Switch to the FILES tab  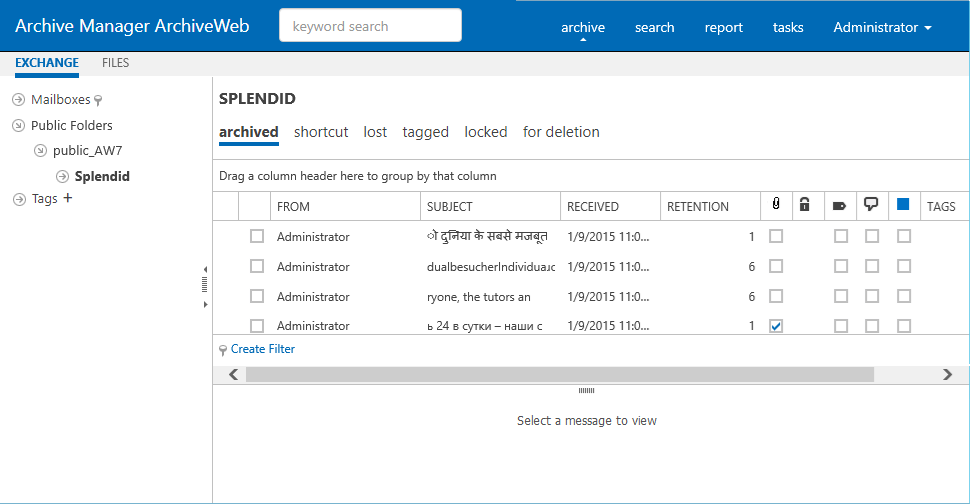tap(115, 63)
